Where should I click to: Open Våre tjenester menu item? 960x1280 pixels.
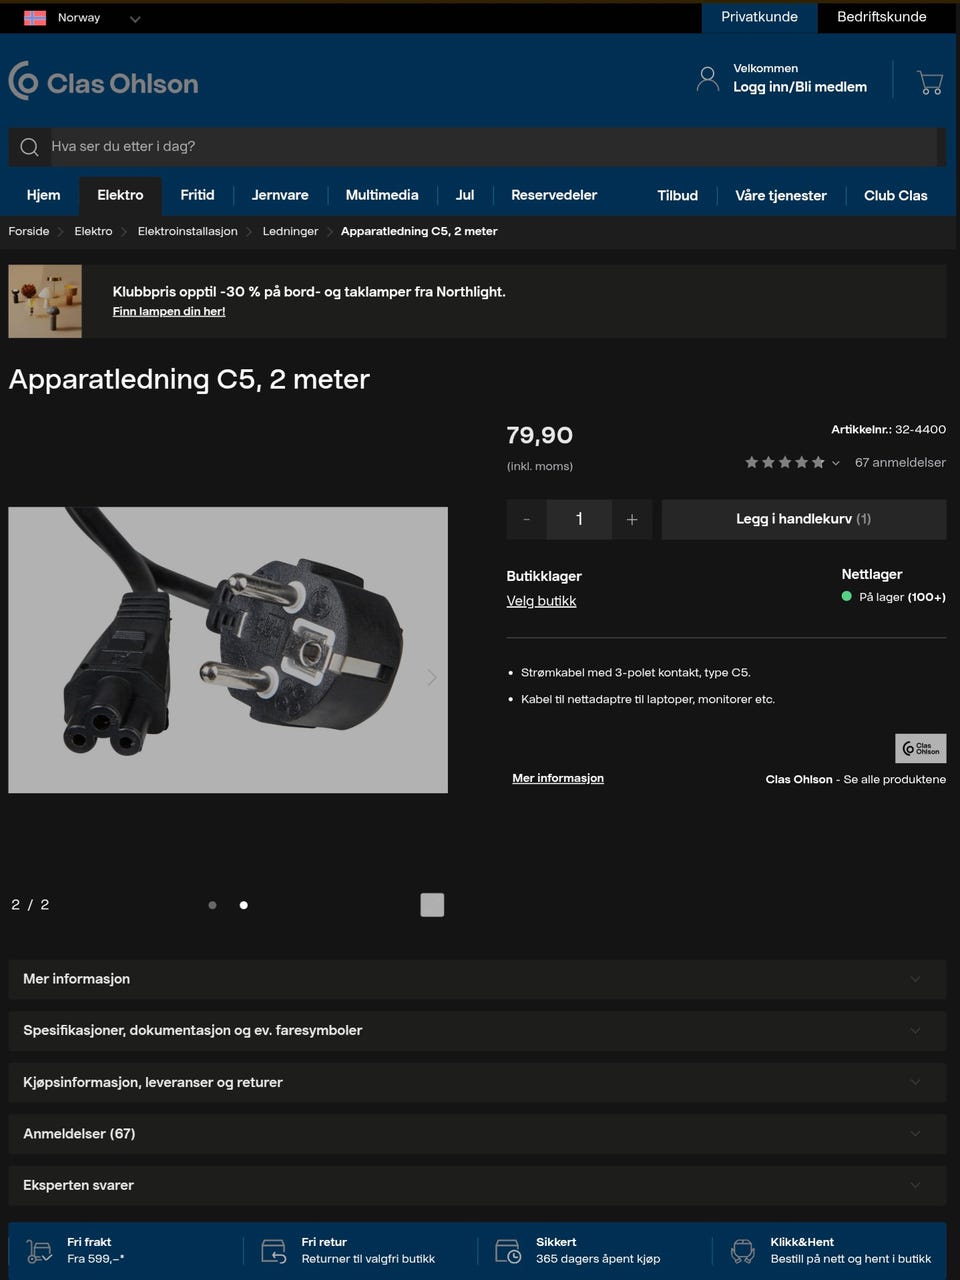(781, 196)
